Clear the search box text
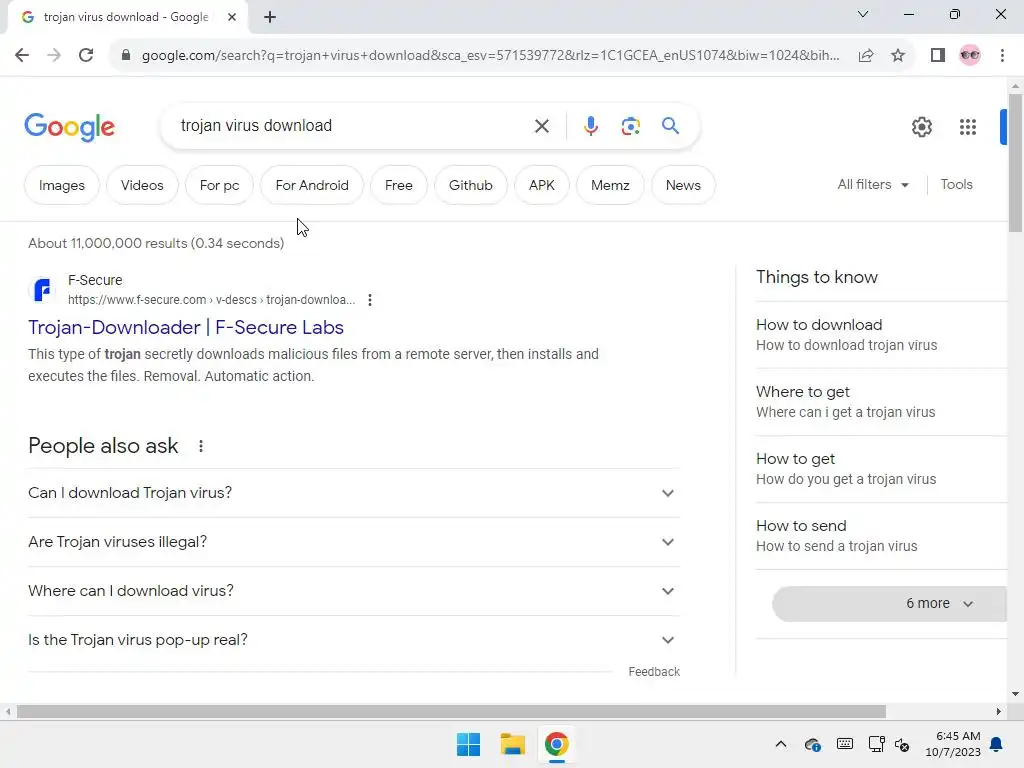The height and width of the screenshot is (768, 1024). (541, 125)
